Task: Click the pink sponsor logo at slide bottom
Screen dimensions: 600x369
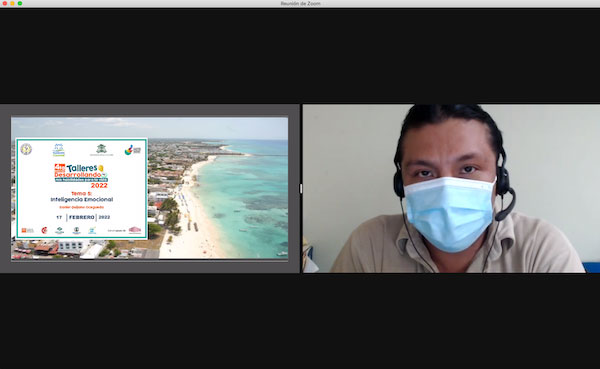Action: pos(135,230)
